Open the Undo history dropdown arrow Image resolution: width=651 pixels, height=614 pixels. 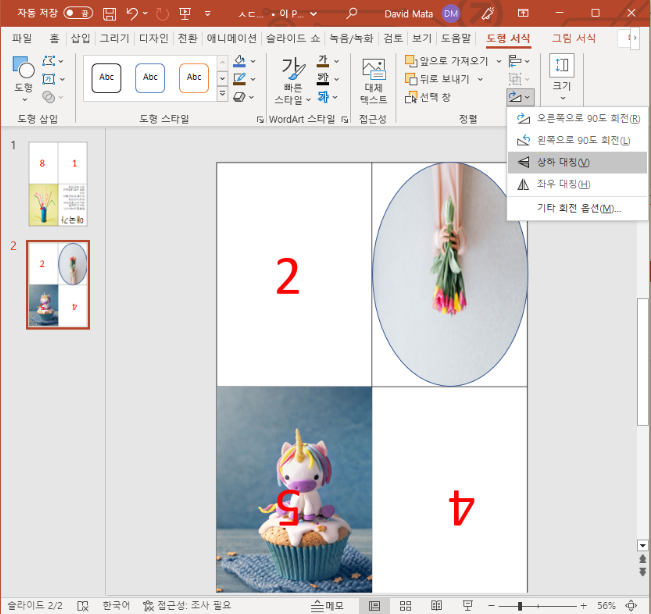point(145,14)
